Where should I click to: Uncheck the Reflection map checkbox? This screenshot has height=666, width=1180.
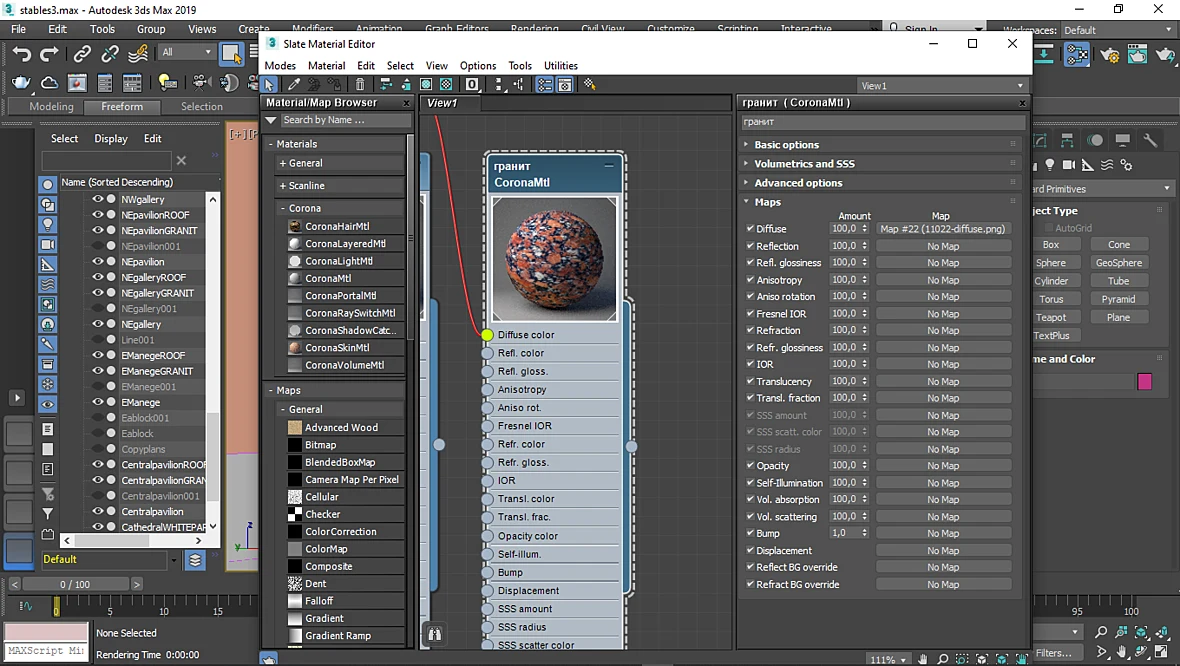point(750,245)
